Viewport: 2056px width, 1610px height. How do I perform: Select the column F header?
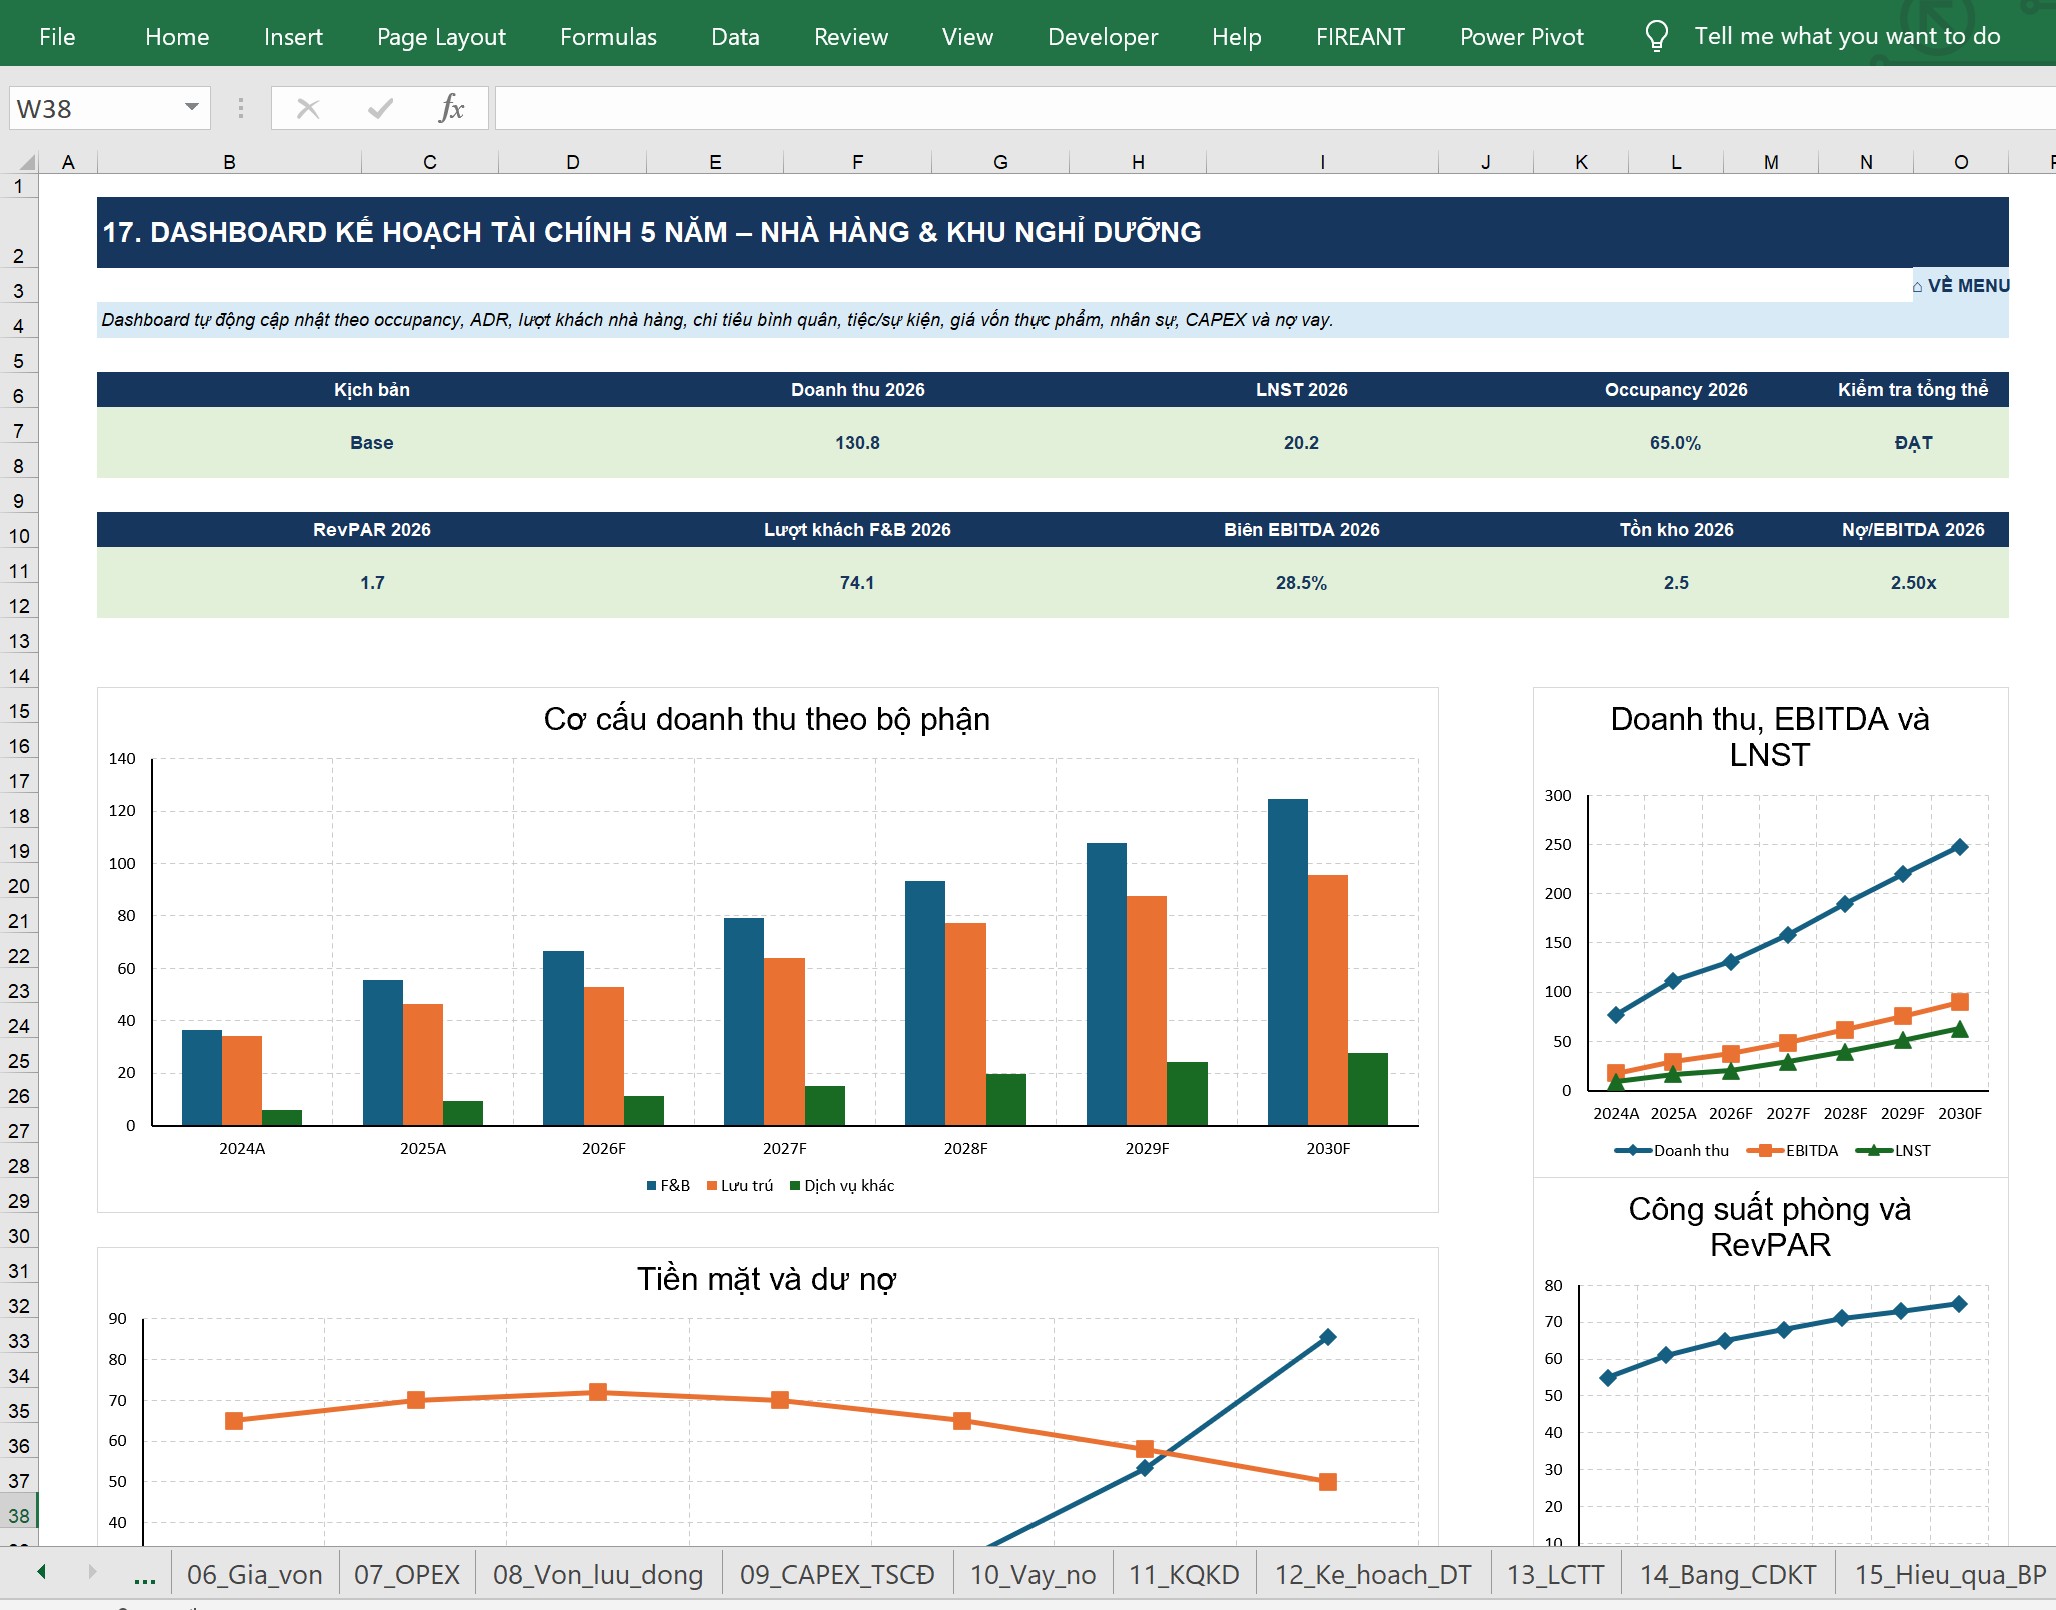pos(857,162)
